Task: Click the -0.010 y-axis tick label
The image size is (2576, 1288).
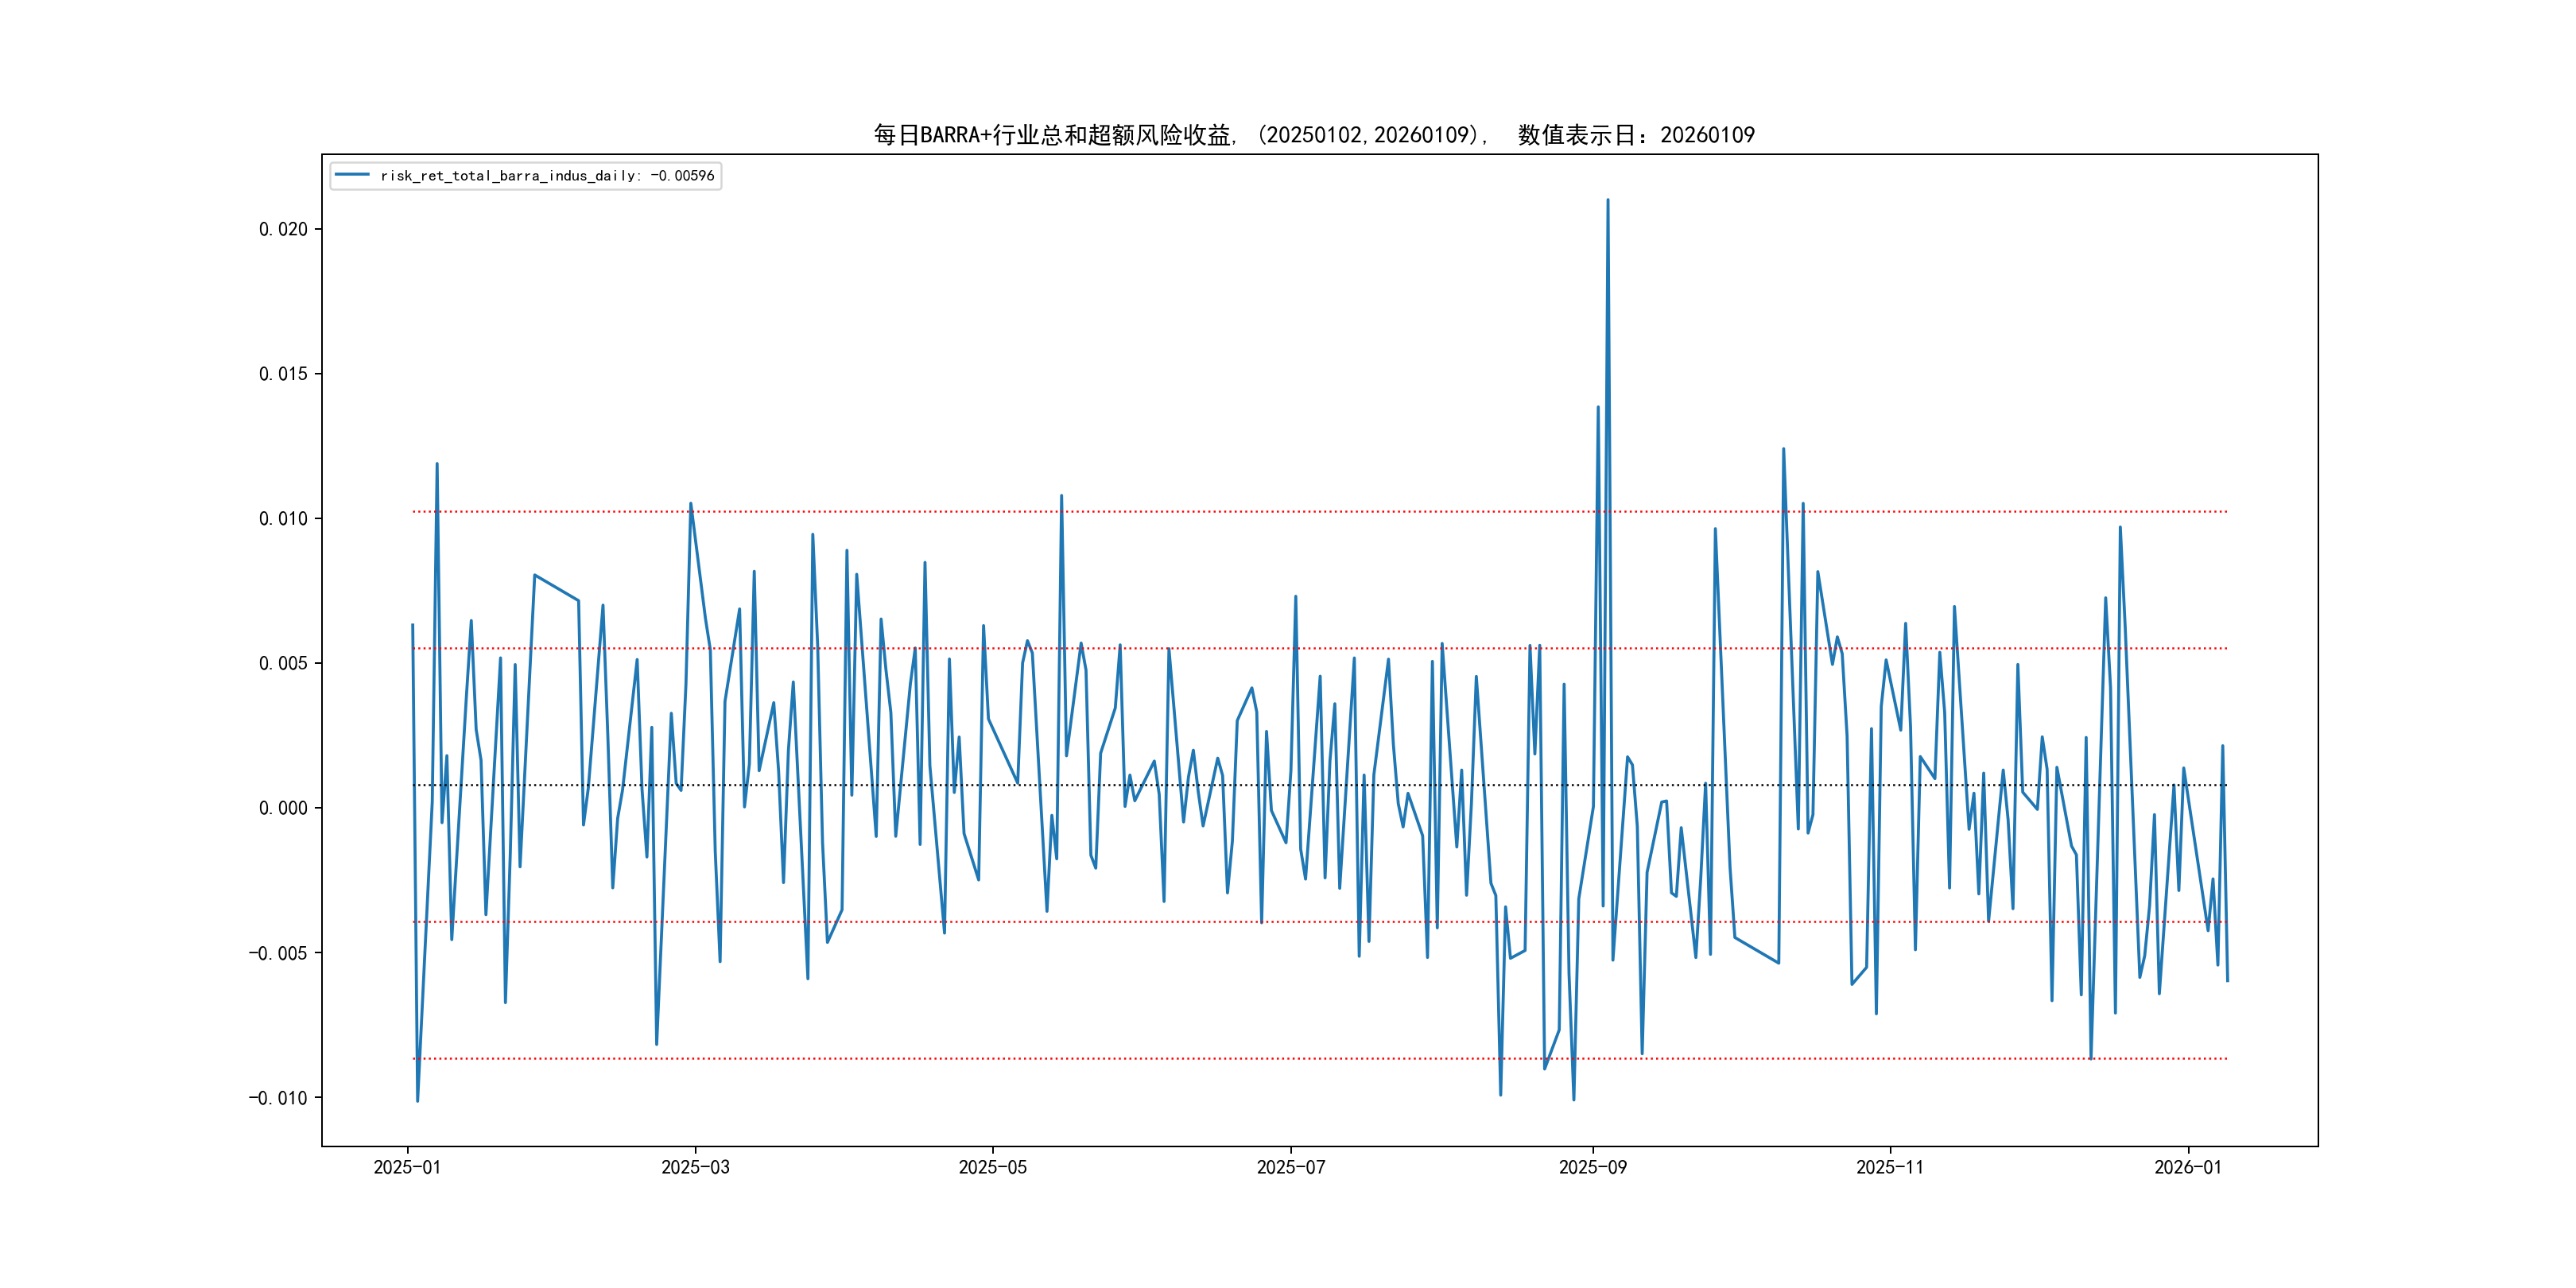Action: click(277, 1098)
